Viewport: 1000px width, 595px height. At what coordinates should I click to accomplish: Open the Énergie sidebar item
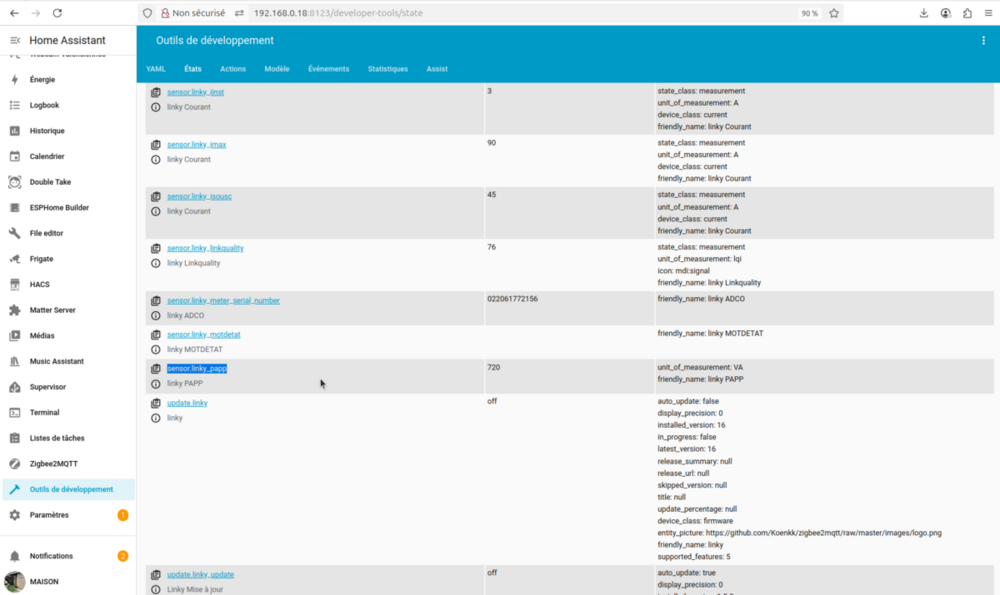point(68,80)
